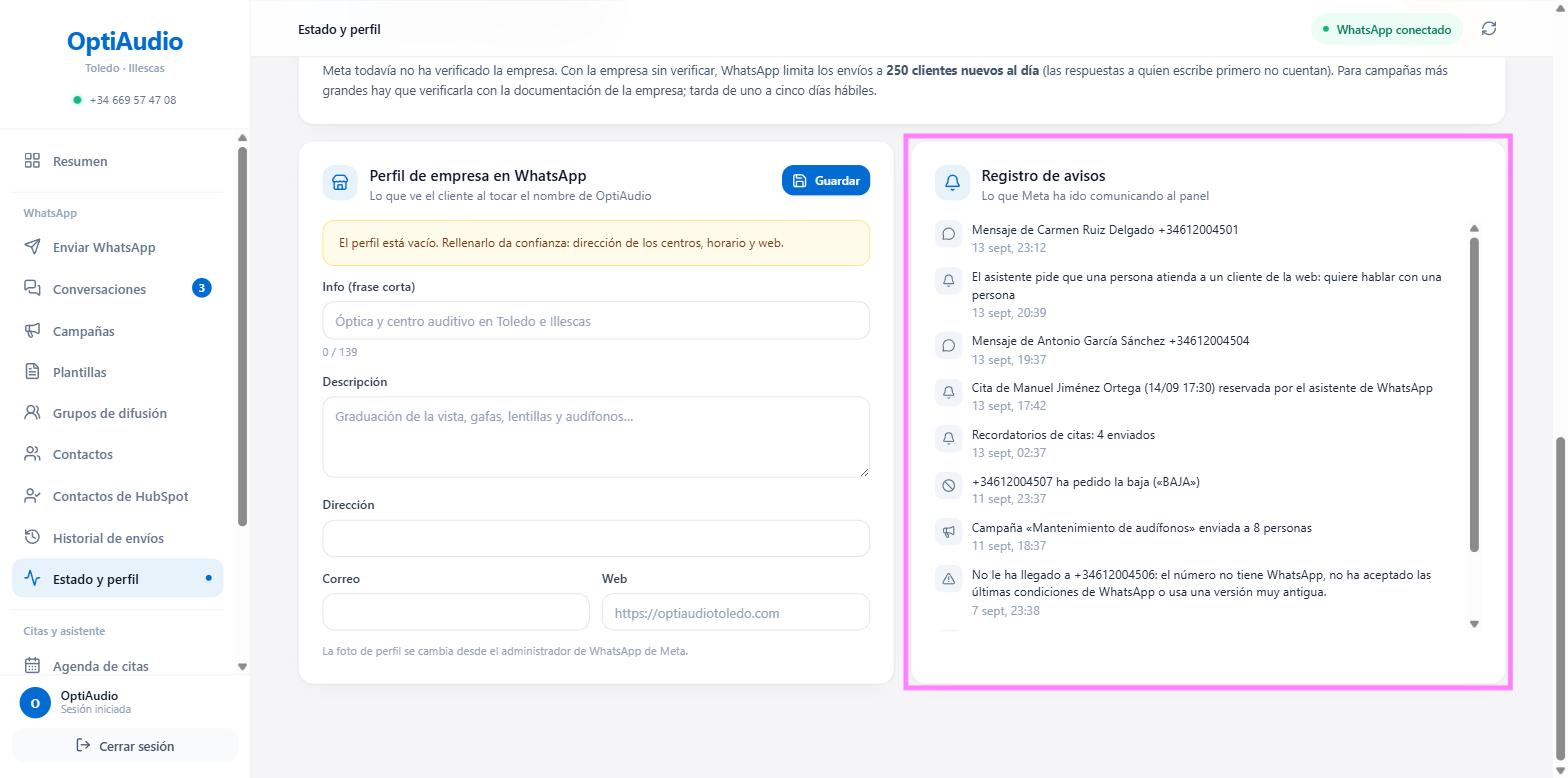Viewport: 1568px width, 778px height.
Task: Open Conversaciones with 3 unread badge
Action: [117, 289]
